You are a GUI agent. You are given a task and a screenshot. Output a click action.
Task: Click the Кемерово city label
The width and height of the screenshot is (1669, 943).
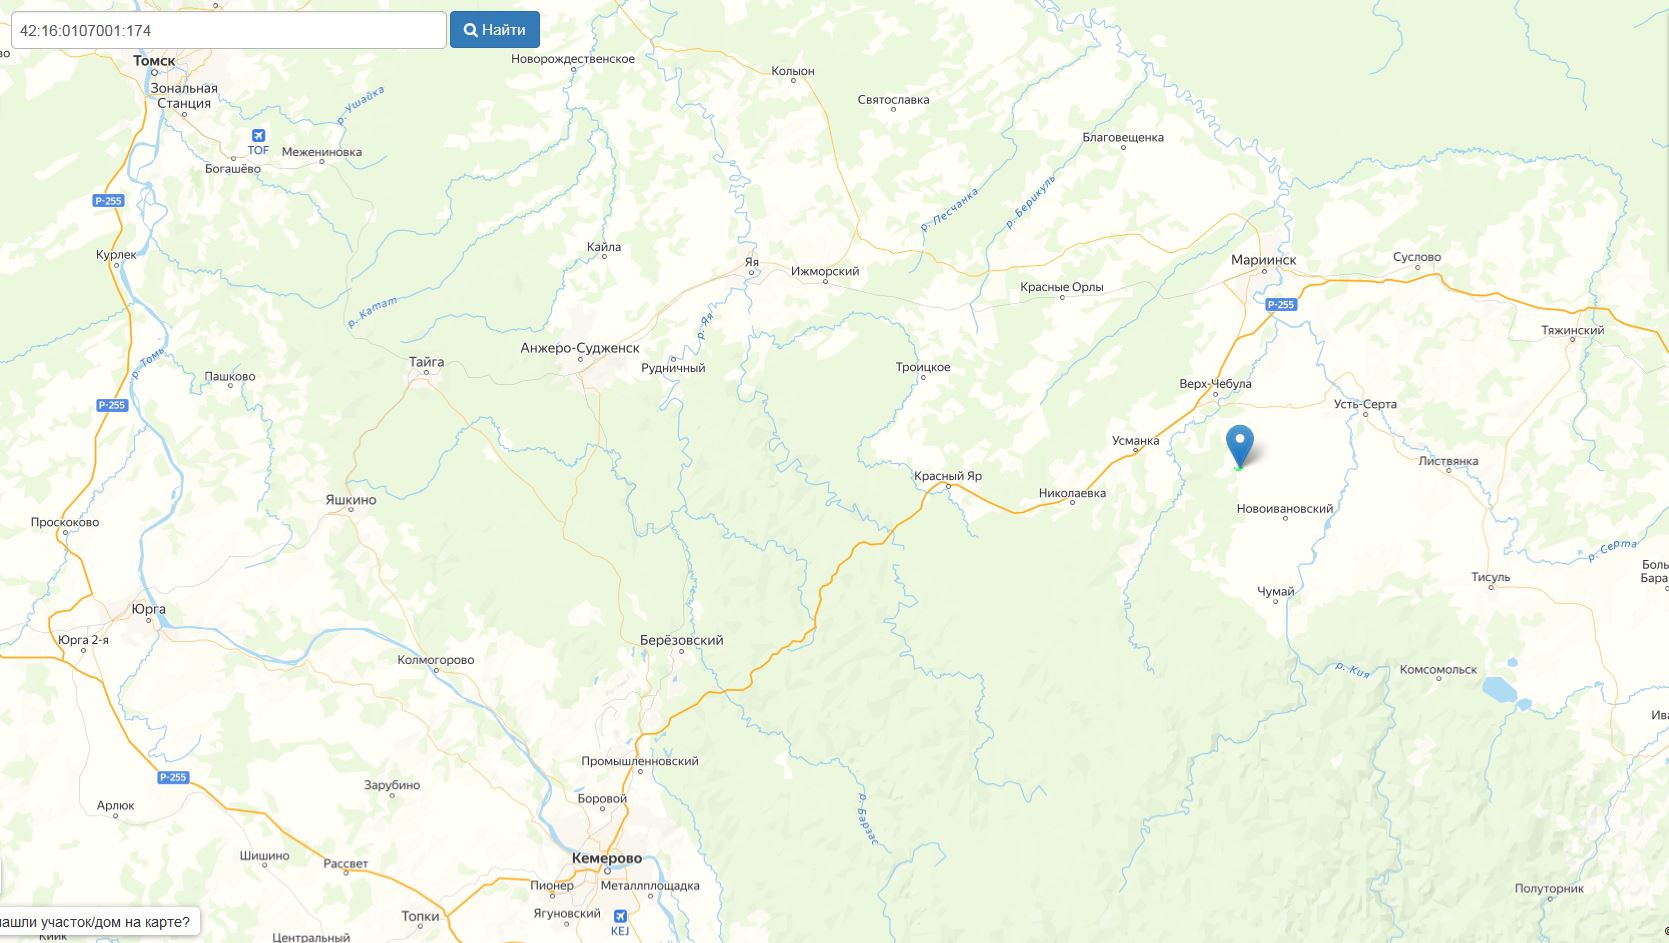coord(607,859)
